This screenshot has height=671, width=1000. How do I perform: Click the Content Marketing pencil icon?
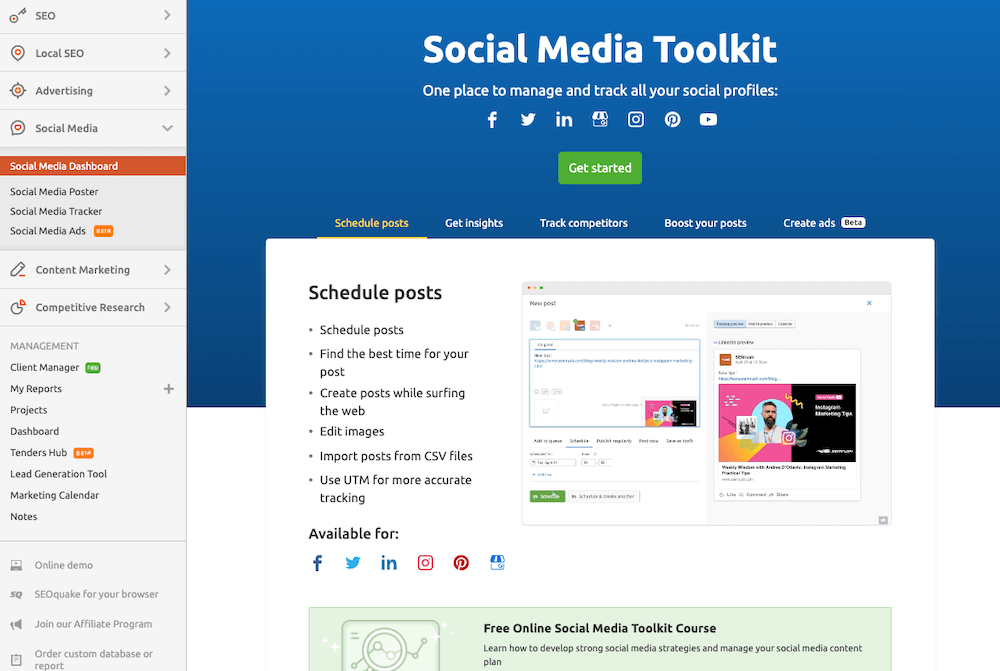coord(18,270)
